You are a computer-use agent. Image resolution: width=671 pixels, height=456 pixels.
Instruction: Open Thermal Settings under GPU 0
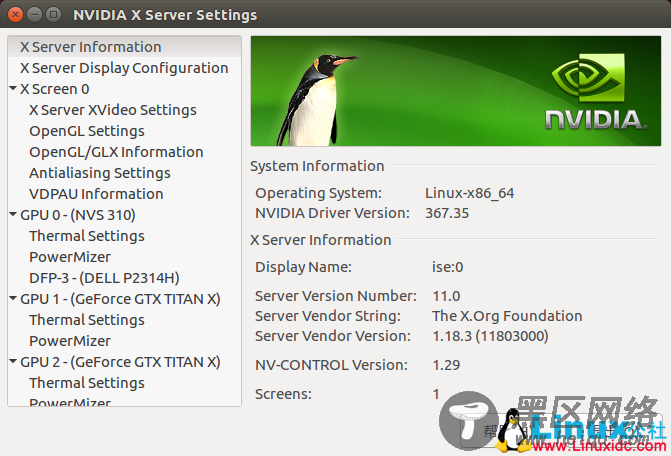[x=87, y=236]
